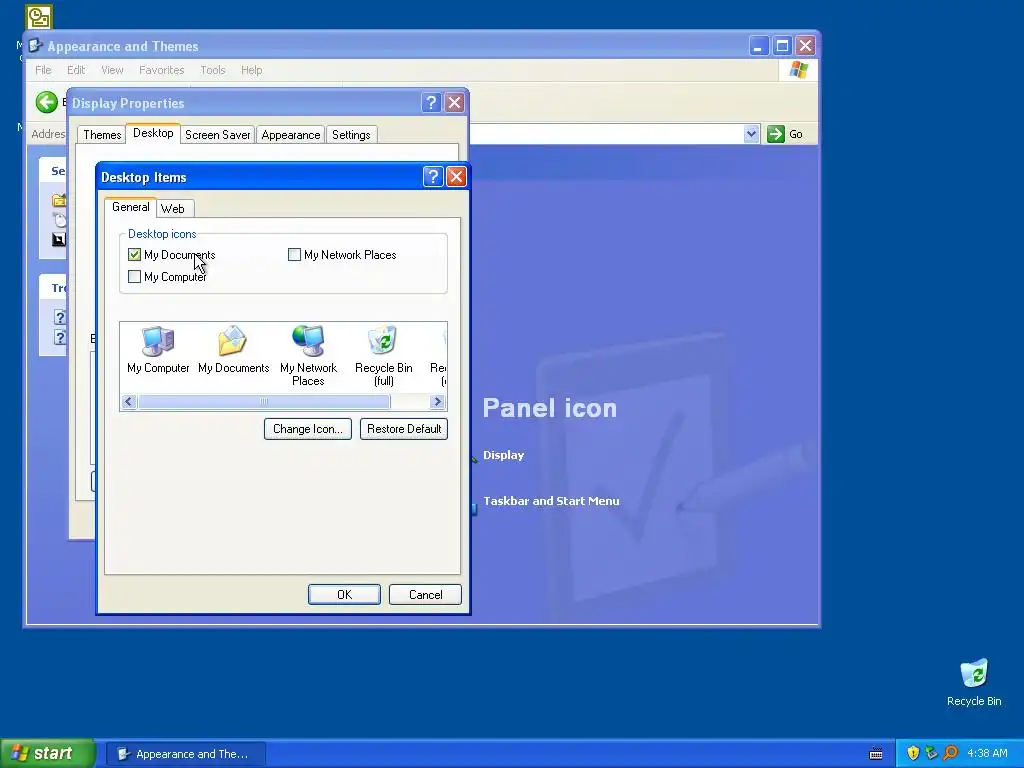The height and width of the screenshot is (768, 1024).
Task: Open the Appearance tab
Action: (x=291, y=135)
